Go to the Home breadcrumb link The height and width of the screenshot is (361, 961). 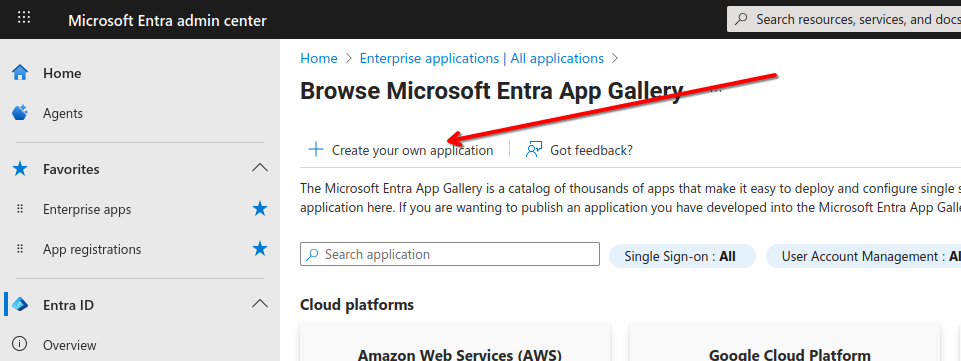[x=319, y=58]
